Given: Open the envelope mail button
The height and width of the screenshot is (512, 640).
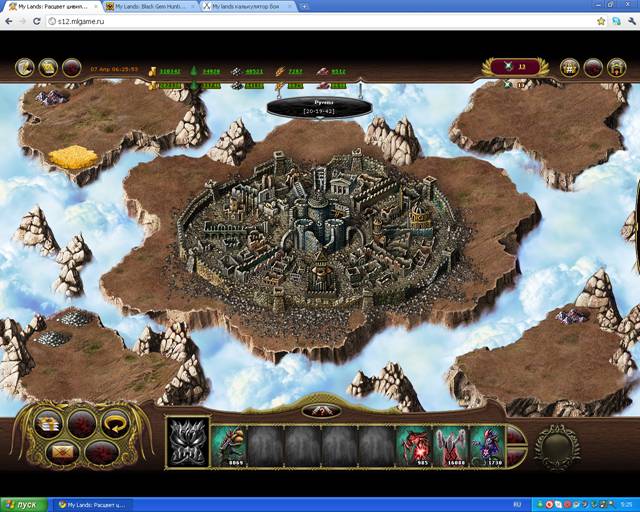Looking at the screenshot, I should (x=62, y=452).
